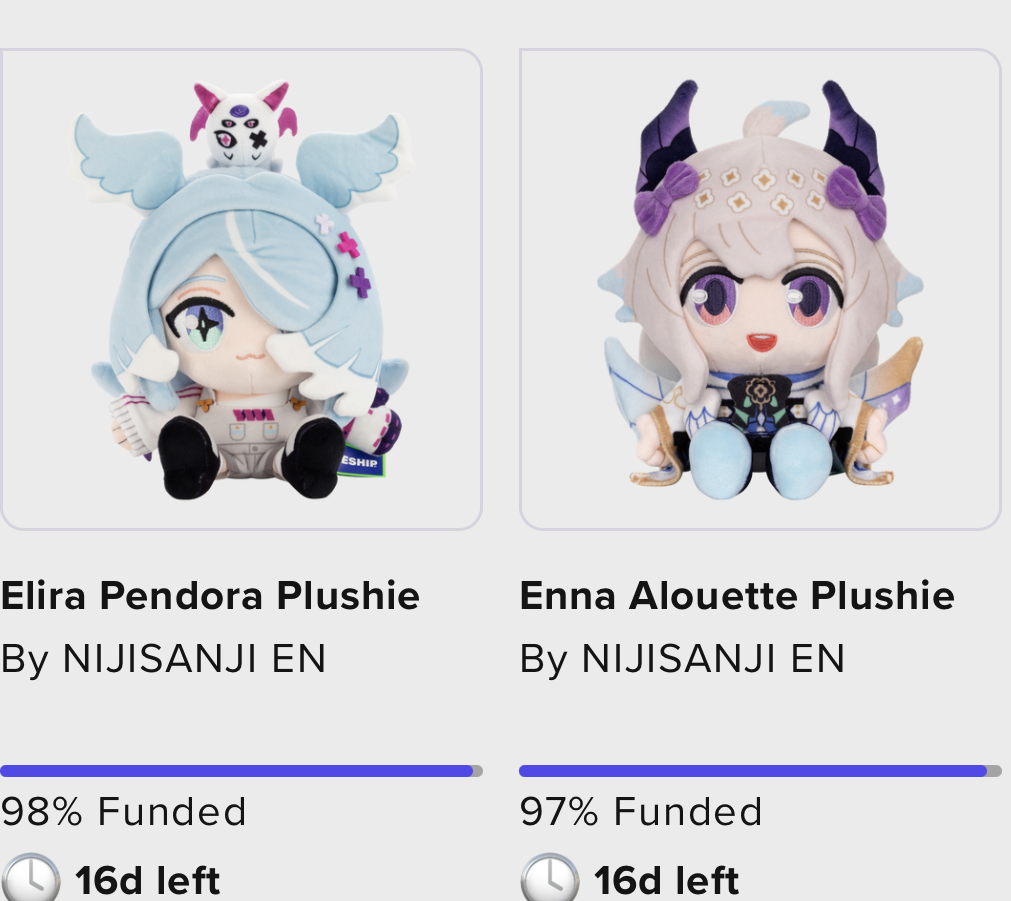Visit NIJISANJI EN creator under Elira Pendora

tap(194, 658)
